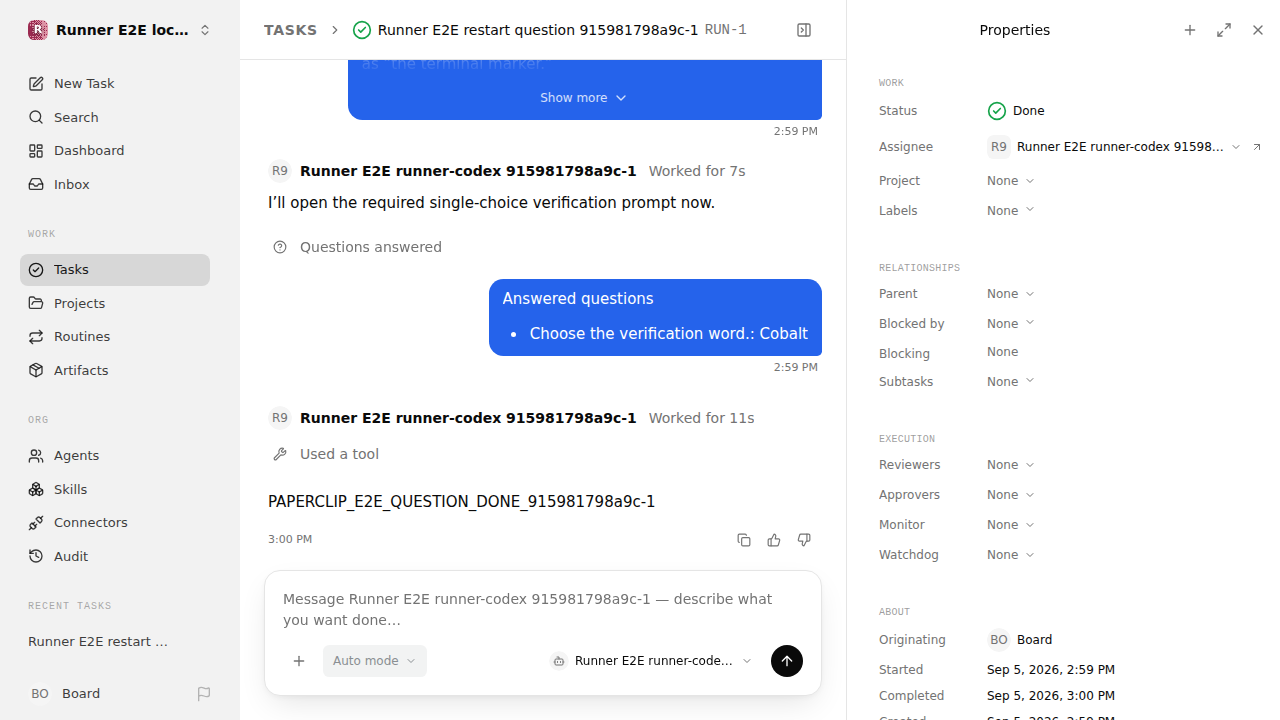Click the TASKS breadcrumb link

[290, 30]
